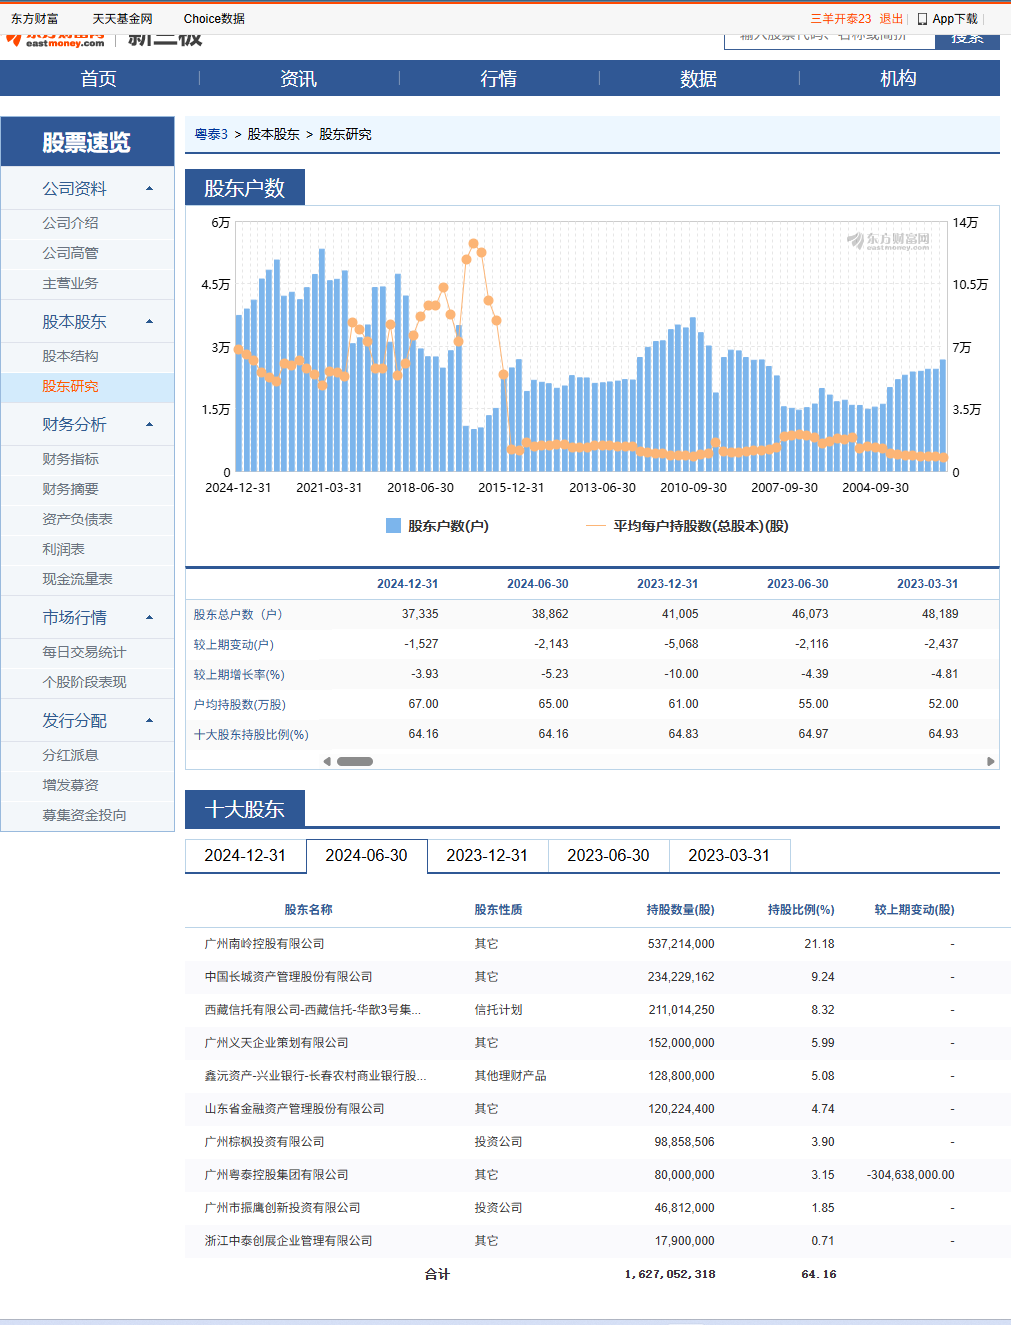Image resolution: width=1011 pixels, height=1325 pixels.
Task: Click the horizontal scrollbar thumb under table
Action: coord(355,761)
